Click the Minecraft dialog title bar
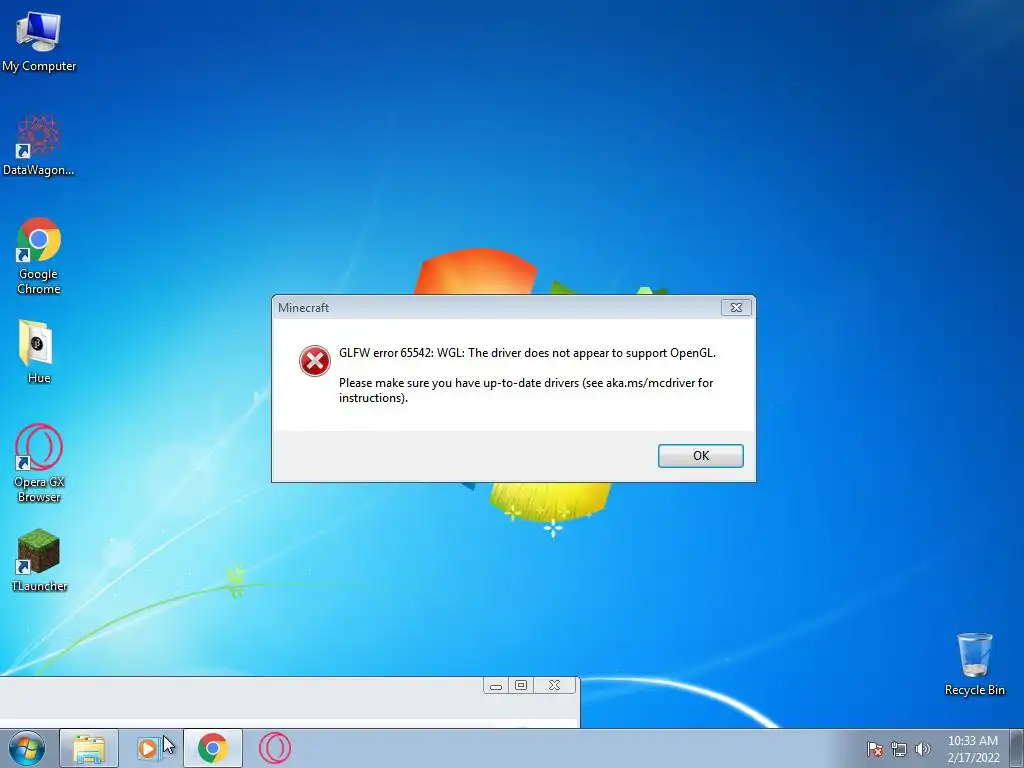 [496, 308]
